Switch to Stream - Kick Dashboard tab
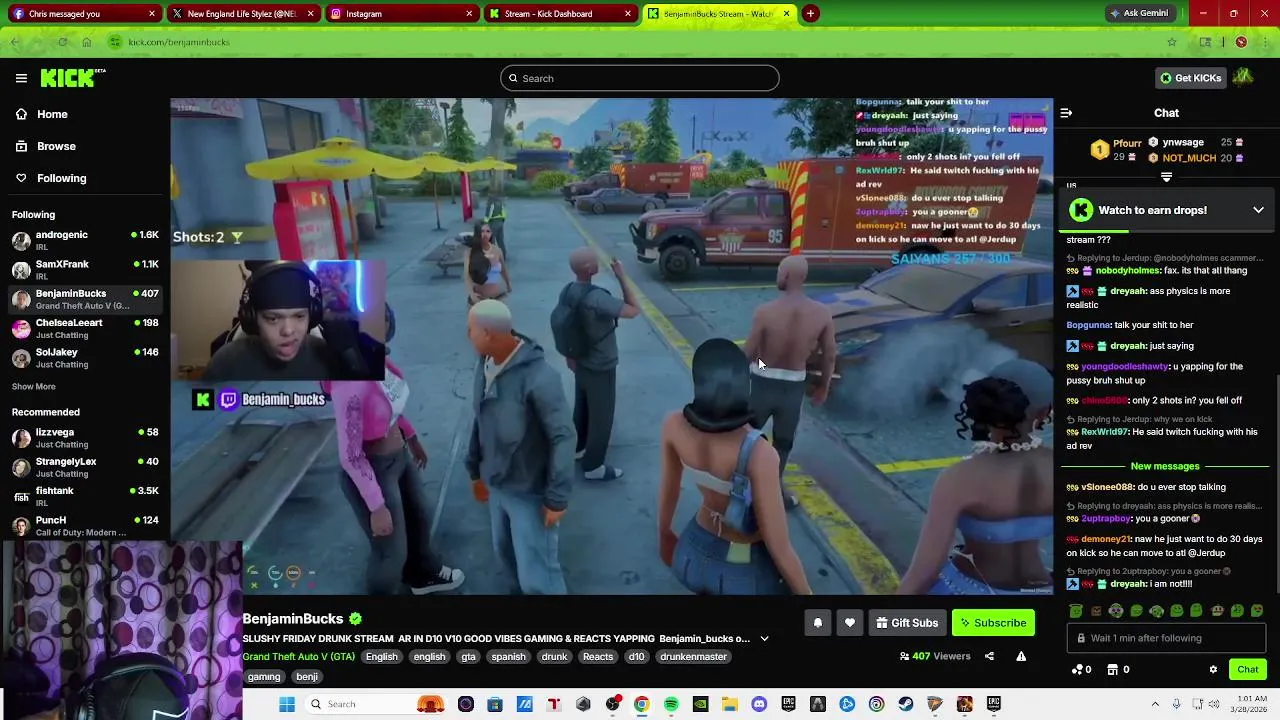Viewport: 1280px width, 720px height. 559,14
